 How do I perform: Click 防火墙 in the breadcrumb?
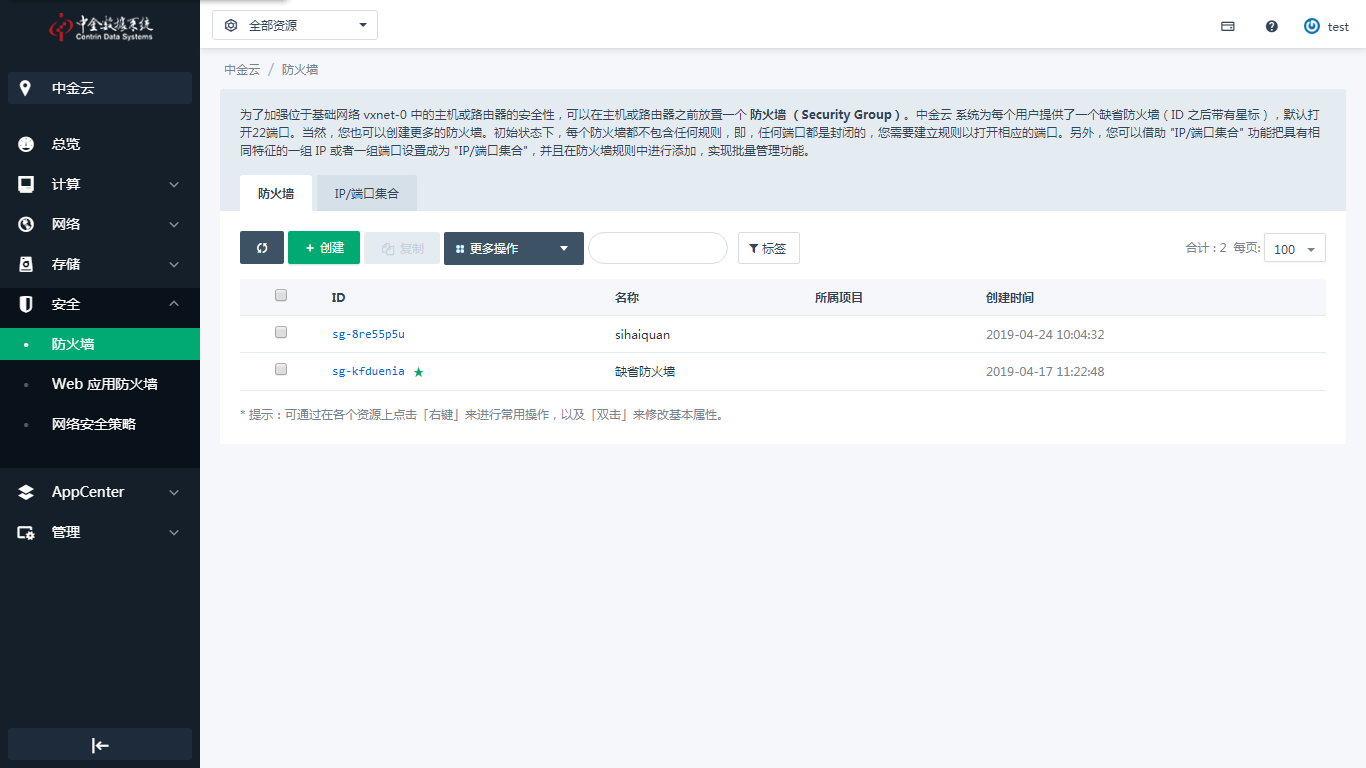click(300, 70)
